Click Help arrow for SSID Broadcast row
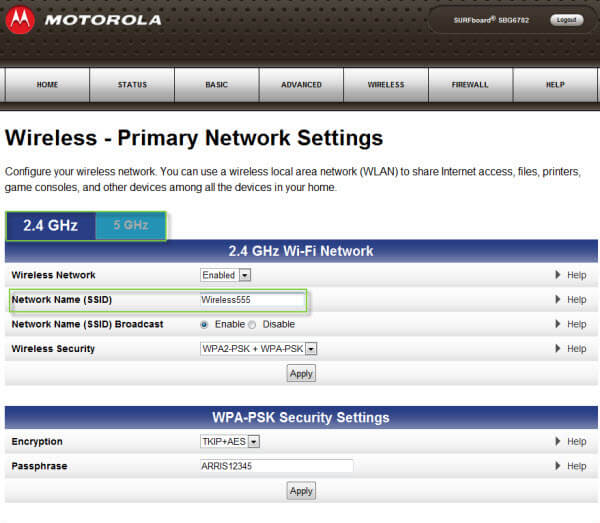The width and height of the screenshot is (600, 523). [558, 324]
